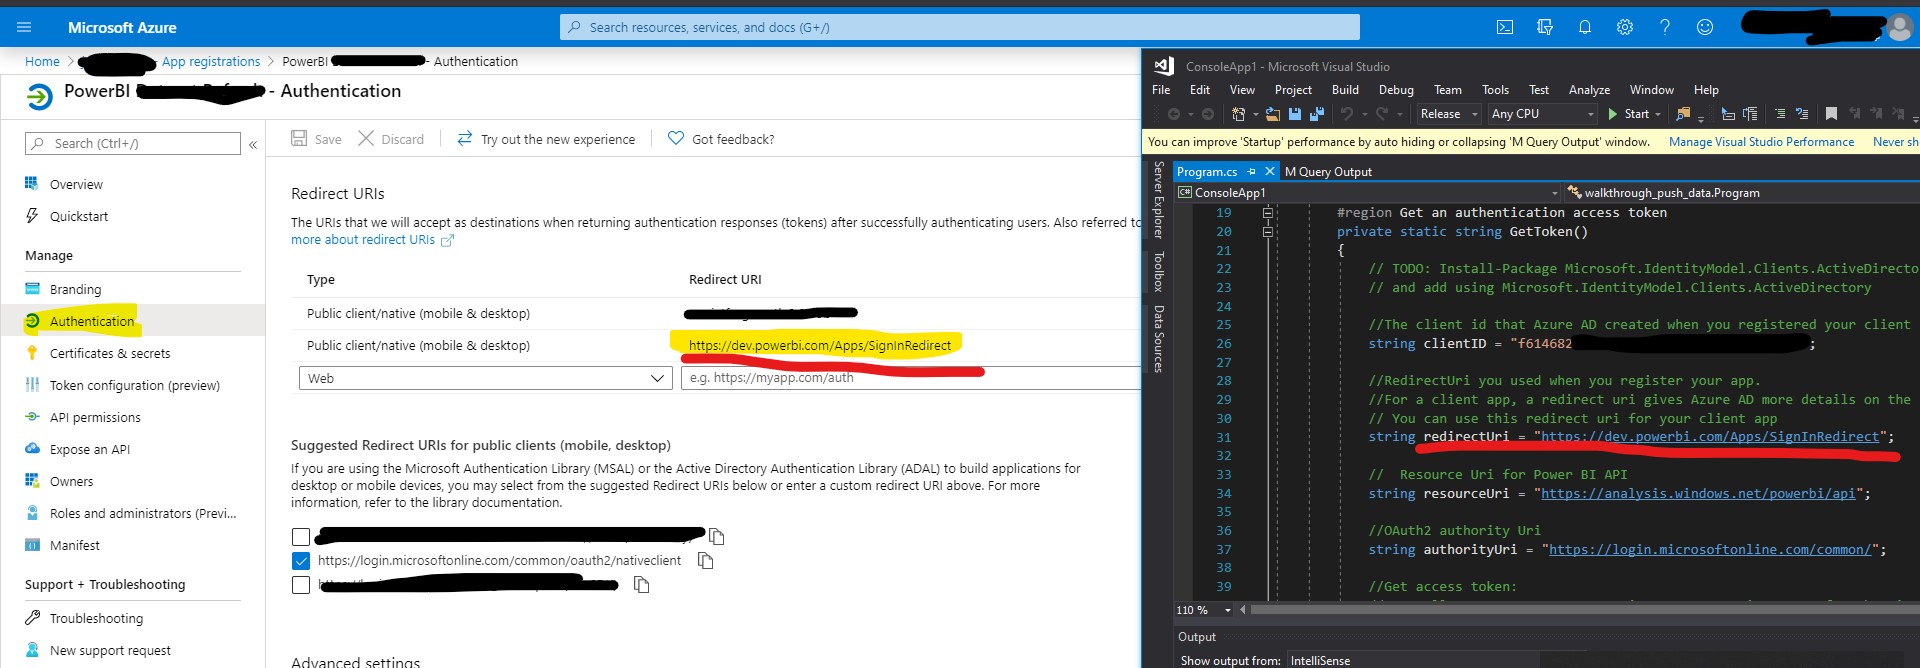Click Save in the Azure Authentication toolbar
This screenshot has width=1920, height=668.
316,139
